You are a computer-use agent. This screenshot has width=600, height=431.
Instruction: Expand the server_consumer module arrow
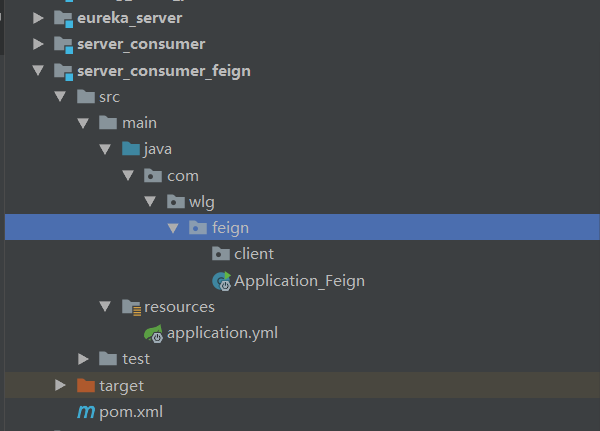[38, 44]
